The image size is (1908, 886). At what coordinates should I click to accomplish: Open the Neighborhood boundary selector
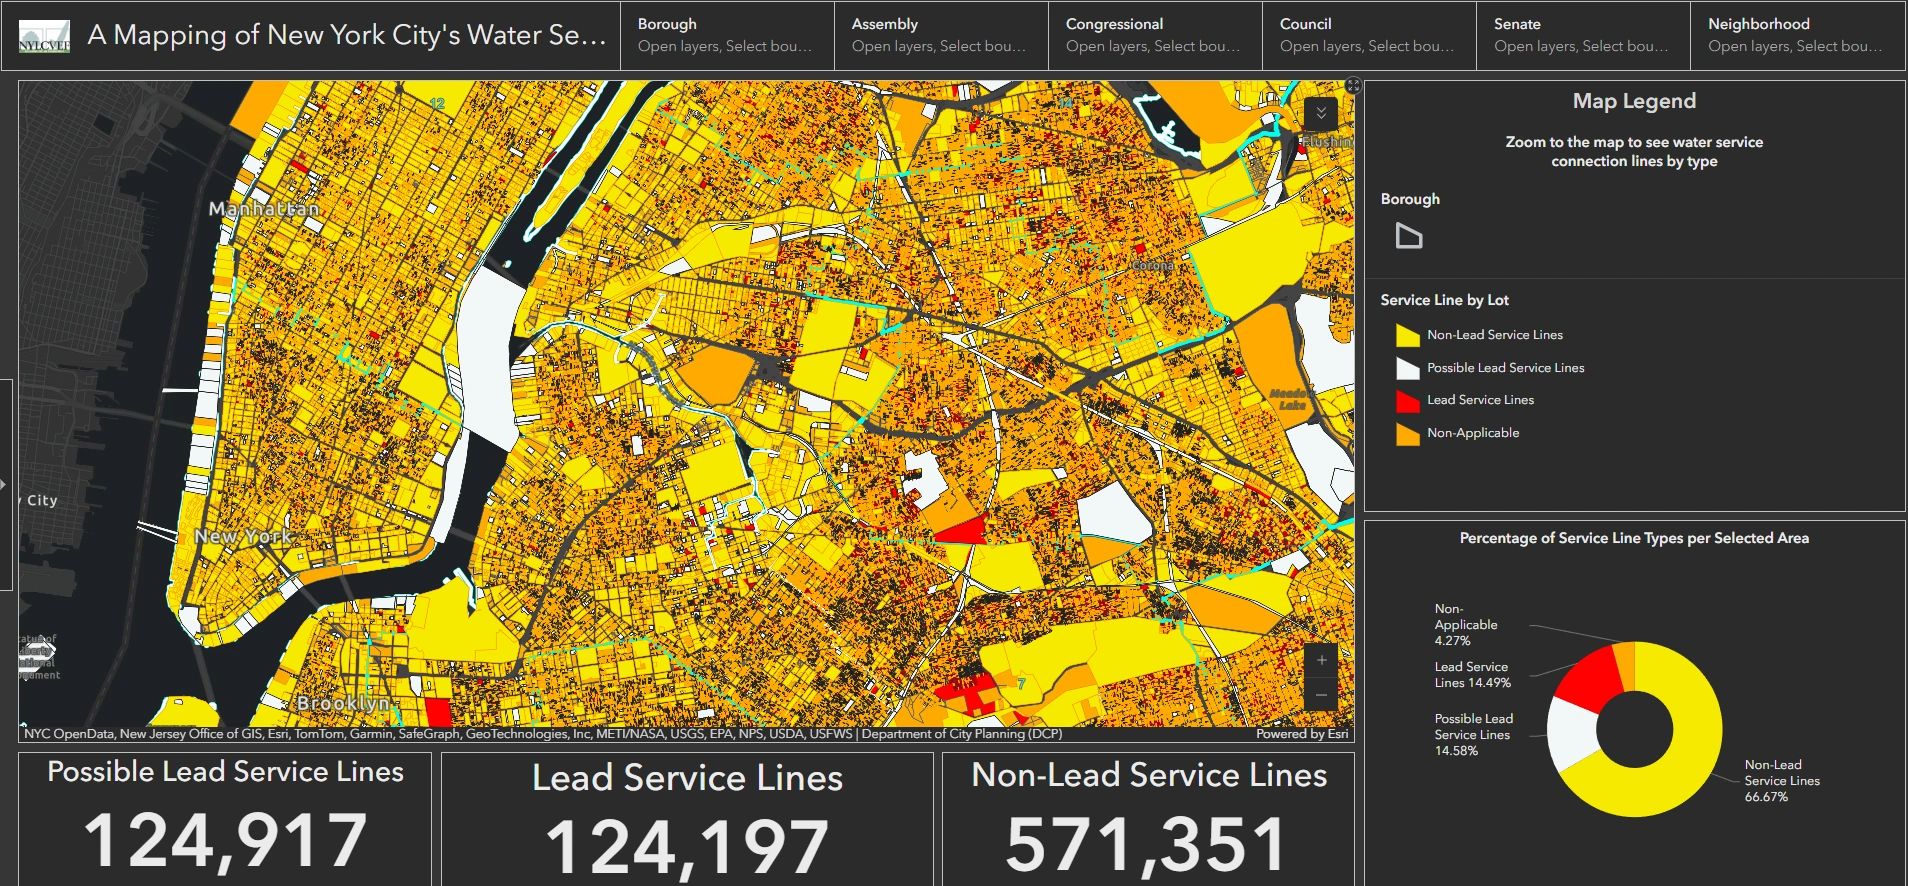point(1796,35)
